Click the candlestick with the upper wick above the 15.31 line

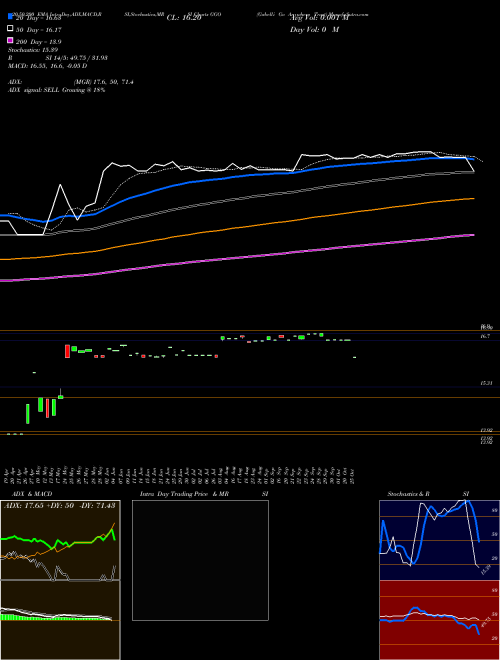point(61,394)
